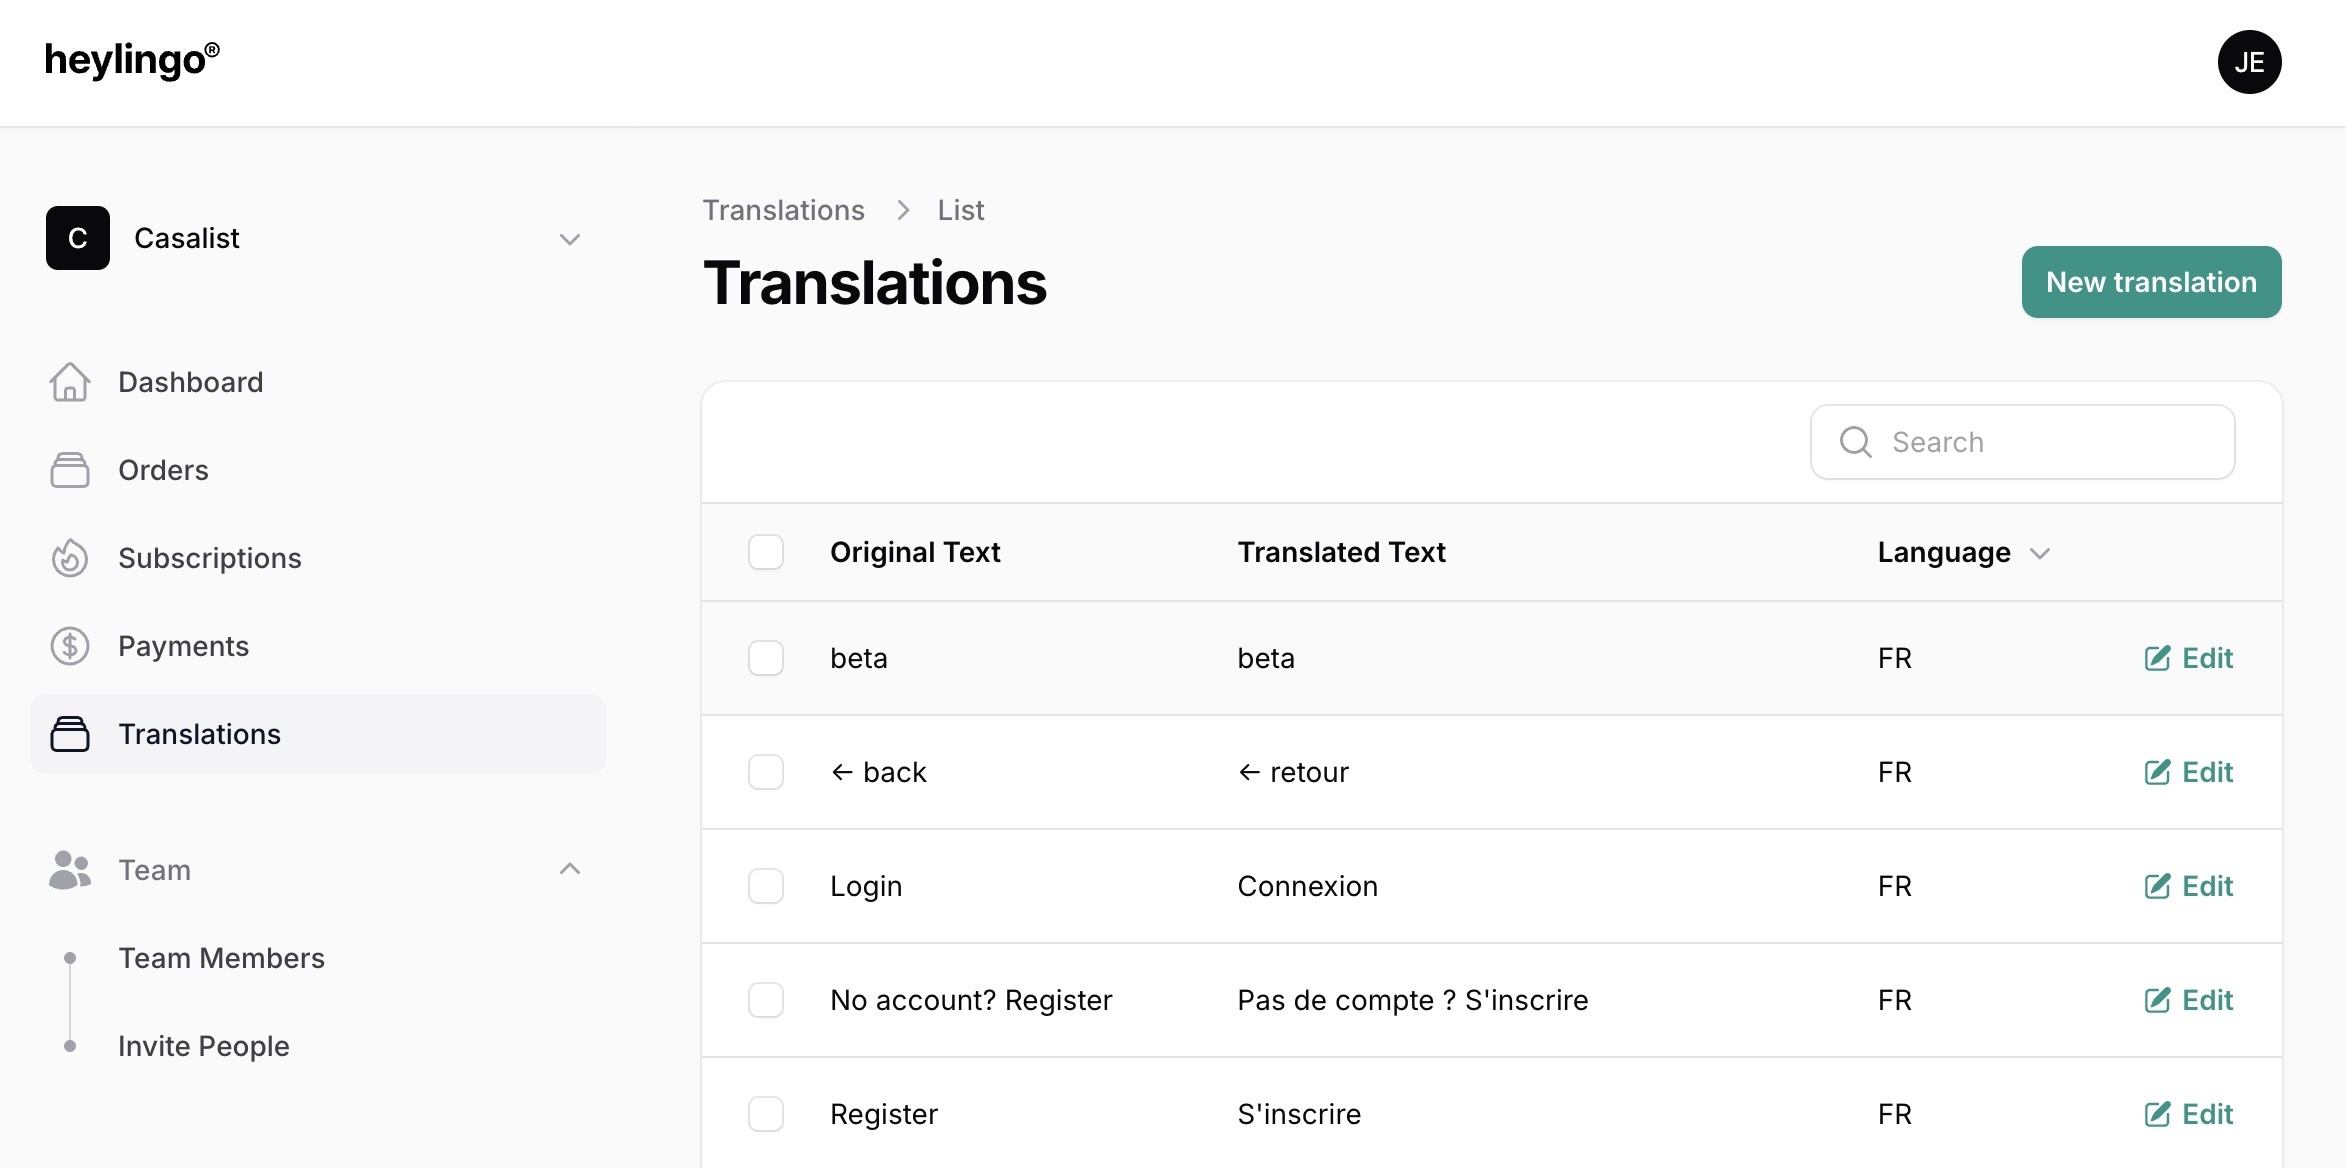
Task: Click the Casalist workspace C icon
Action: 78,238
